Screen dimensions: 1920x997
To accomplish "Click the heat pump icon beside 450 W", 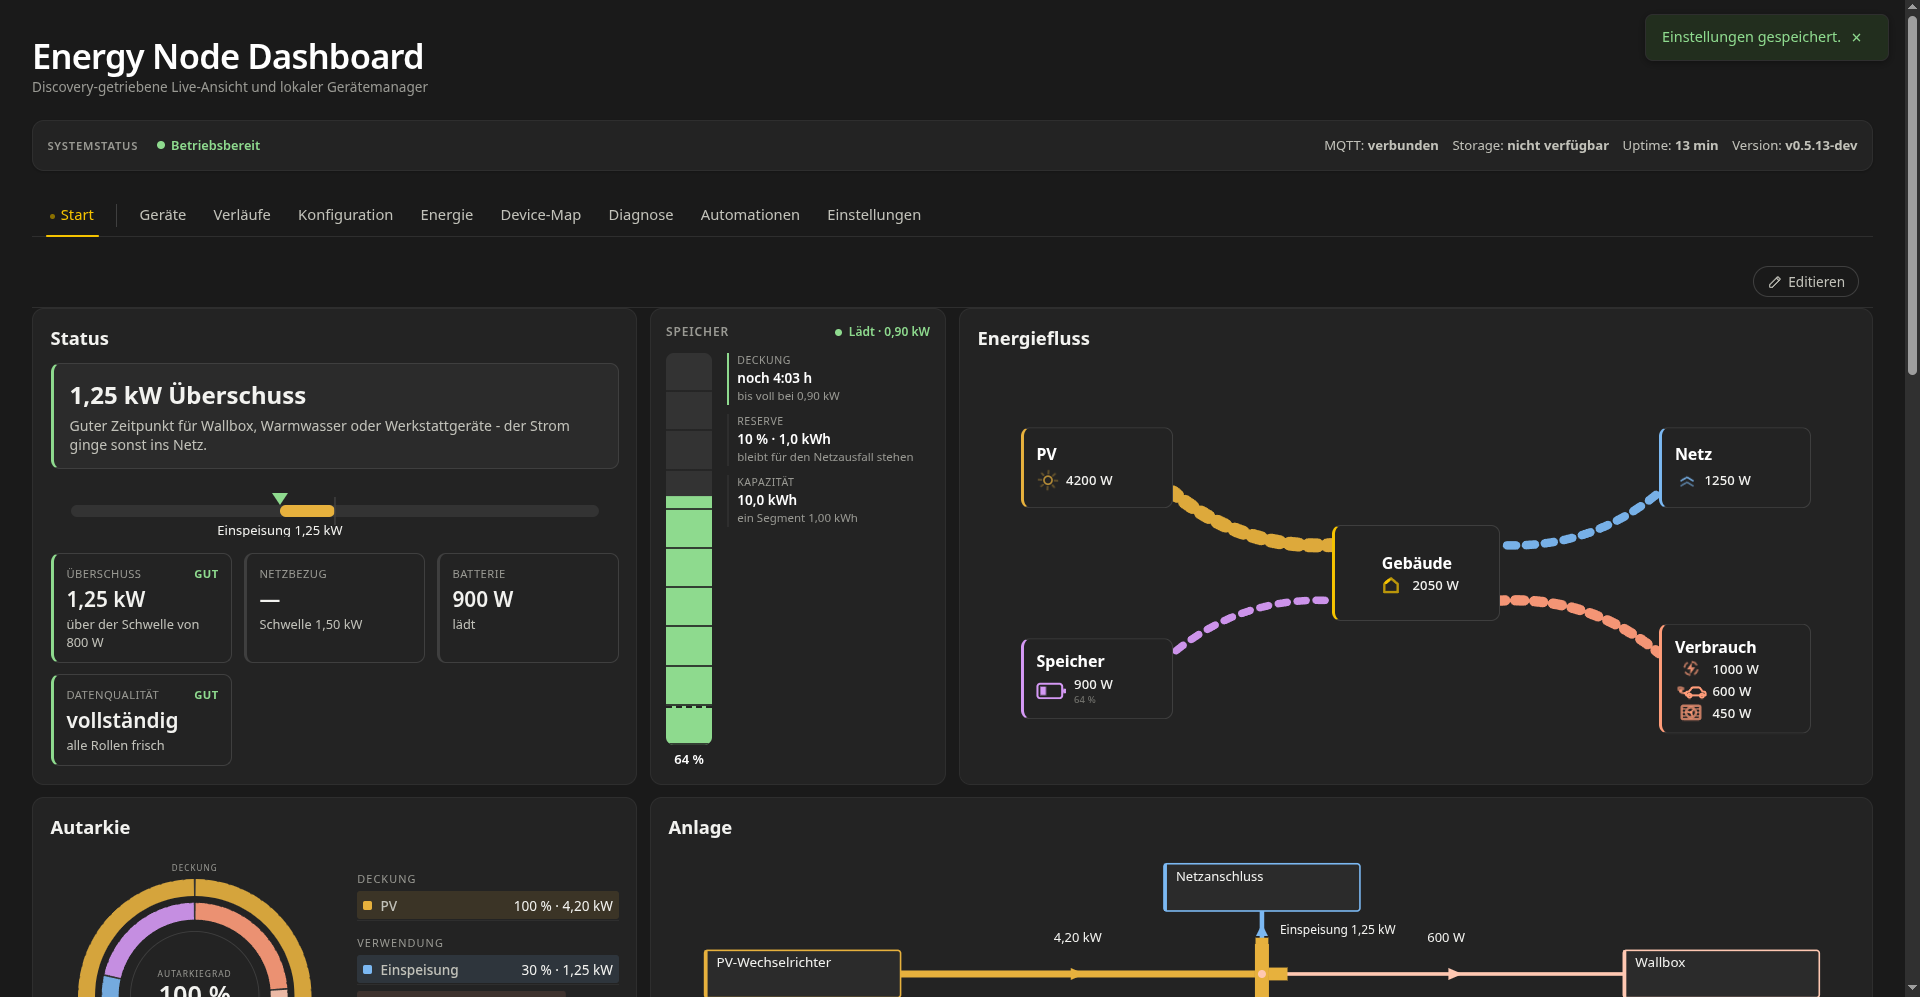I will click(1691, 713).
